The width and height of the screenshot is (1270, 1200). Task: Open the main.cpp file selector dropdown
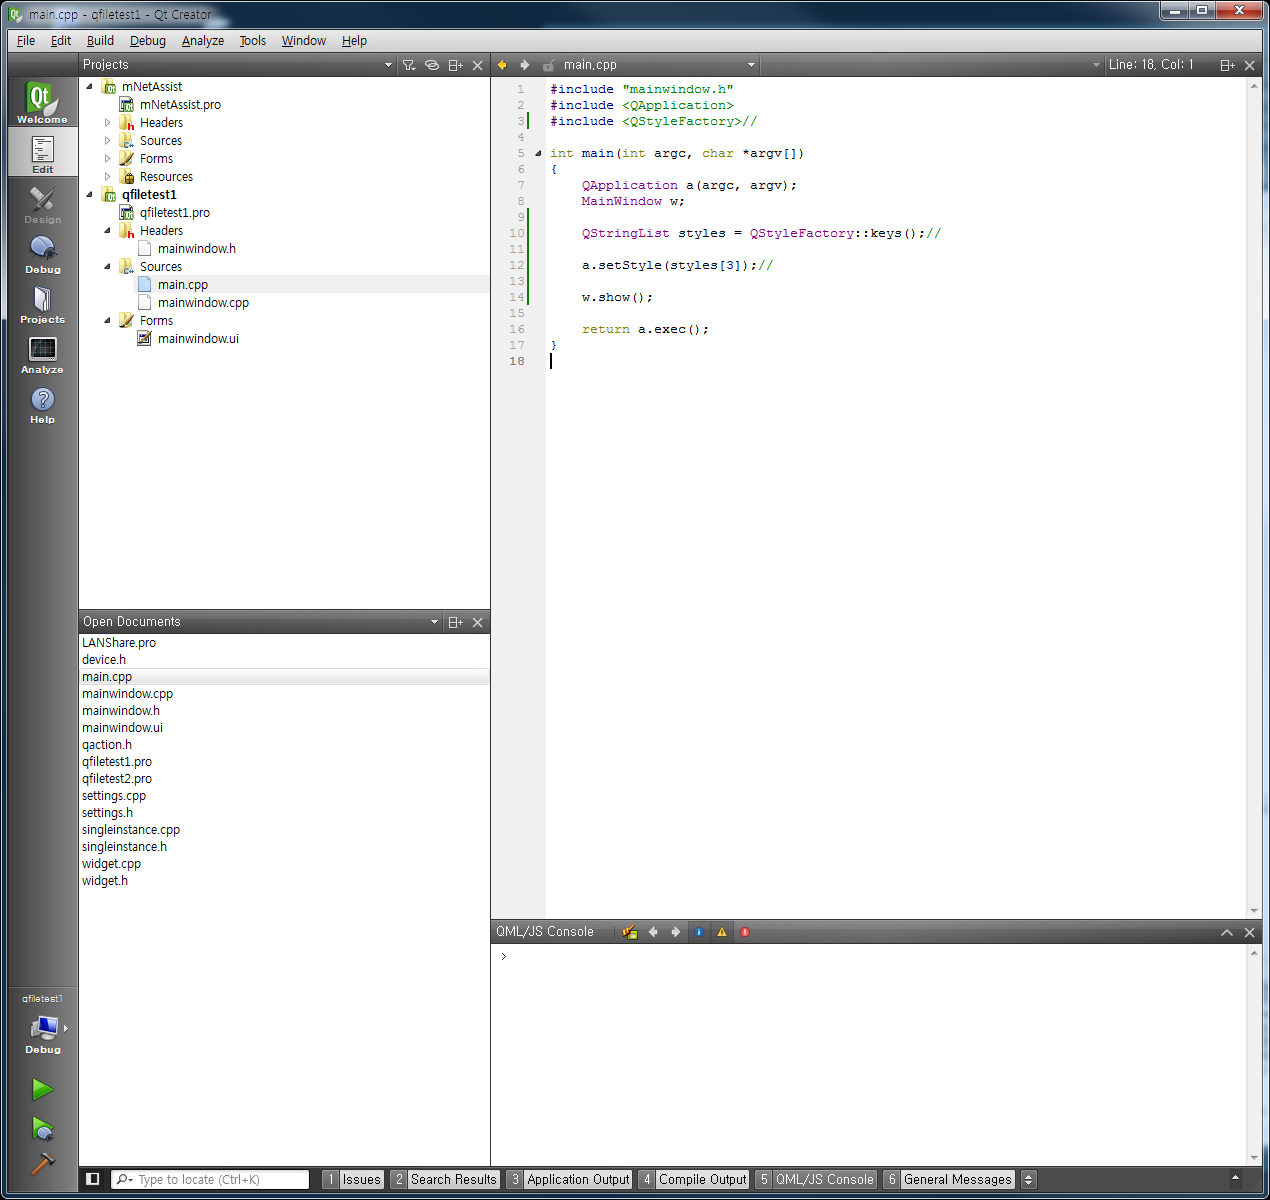click(x=658, y=65)
